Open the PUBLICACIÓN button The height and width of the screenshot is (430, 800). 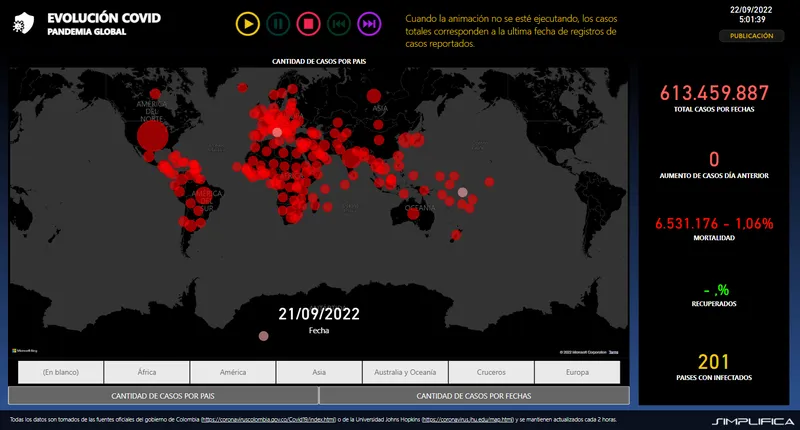pos(752,36)
